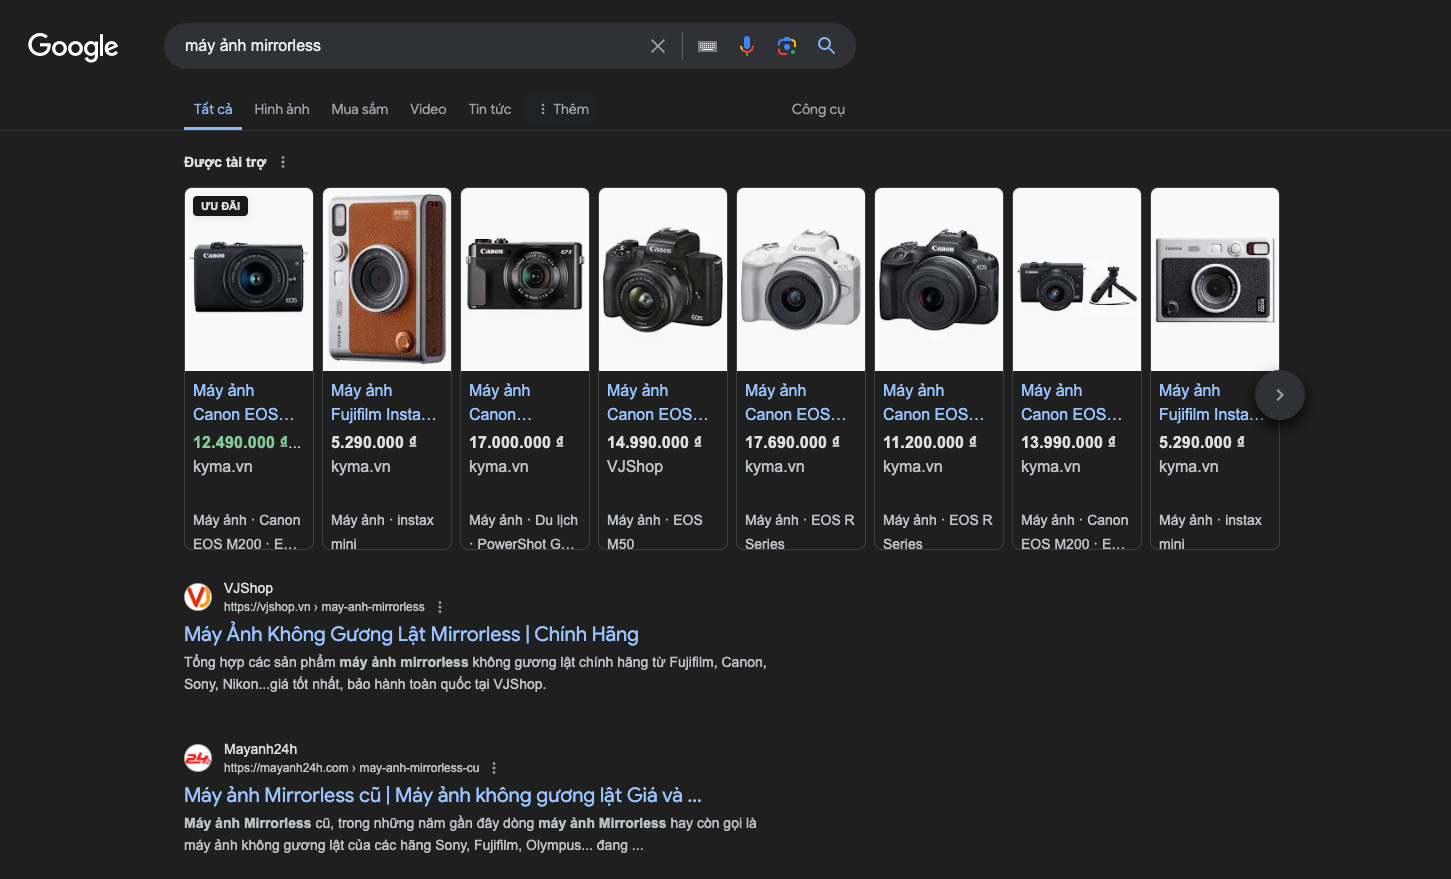Open Google Lens image search
The width and height of the screenshot is (1451, 879).
(x=787, y=46)
